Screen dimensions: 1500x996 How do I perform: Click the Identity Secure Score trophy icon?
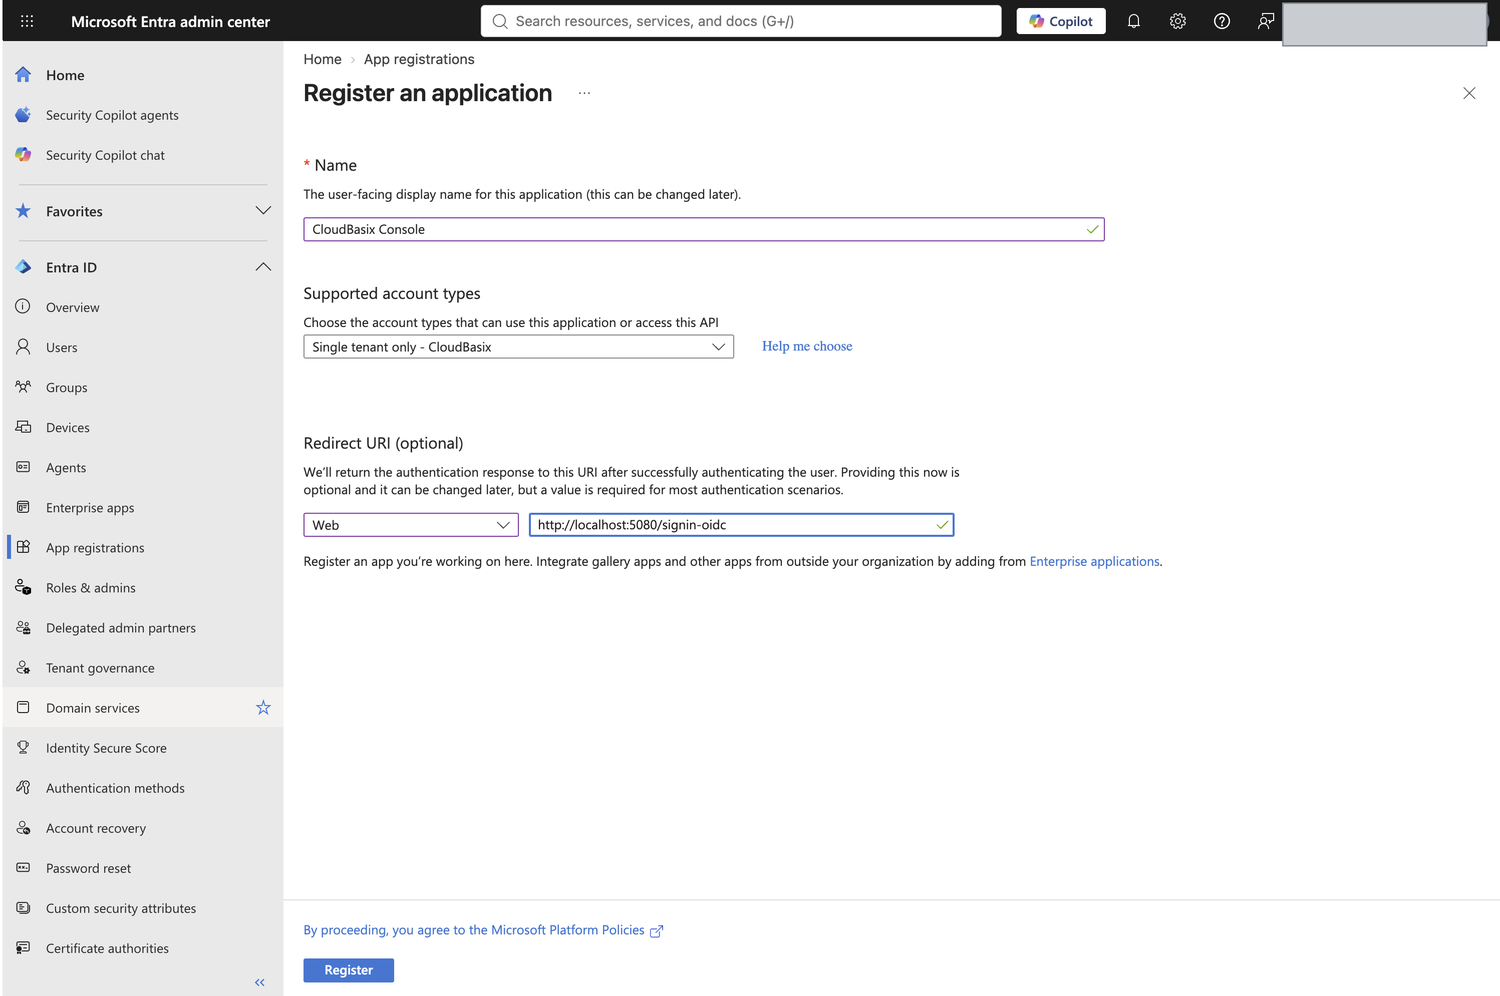click(x=23, y=747)
